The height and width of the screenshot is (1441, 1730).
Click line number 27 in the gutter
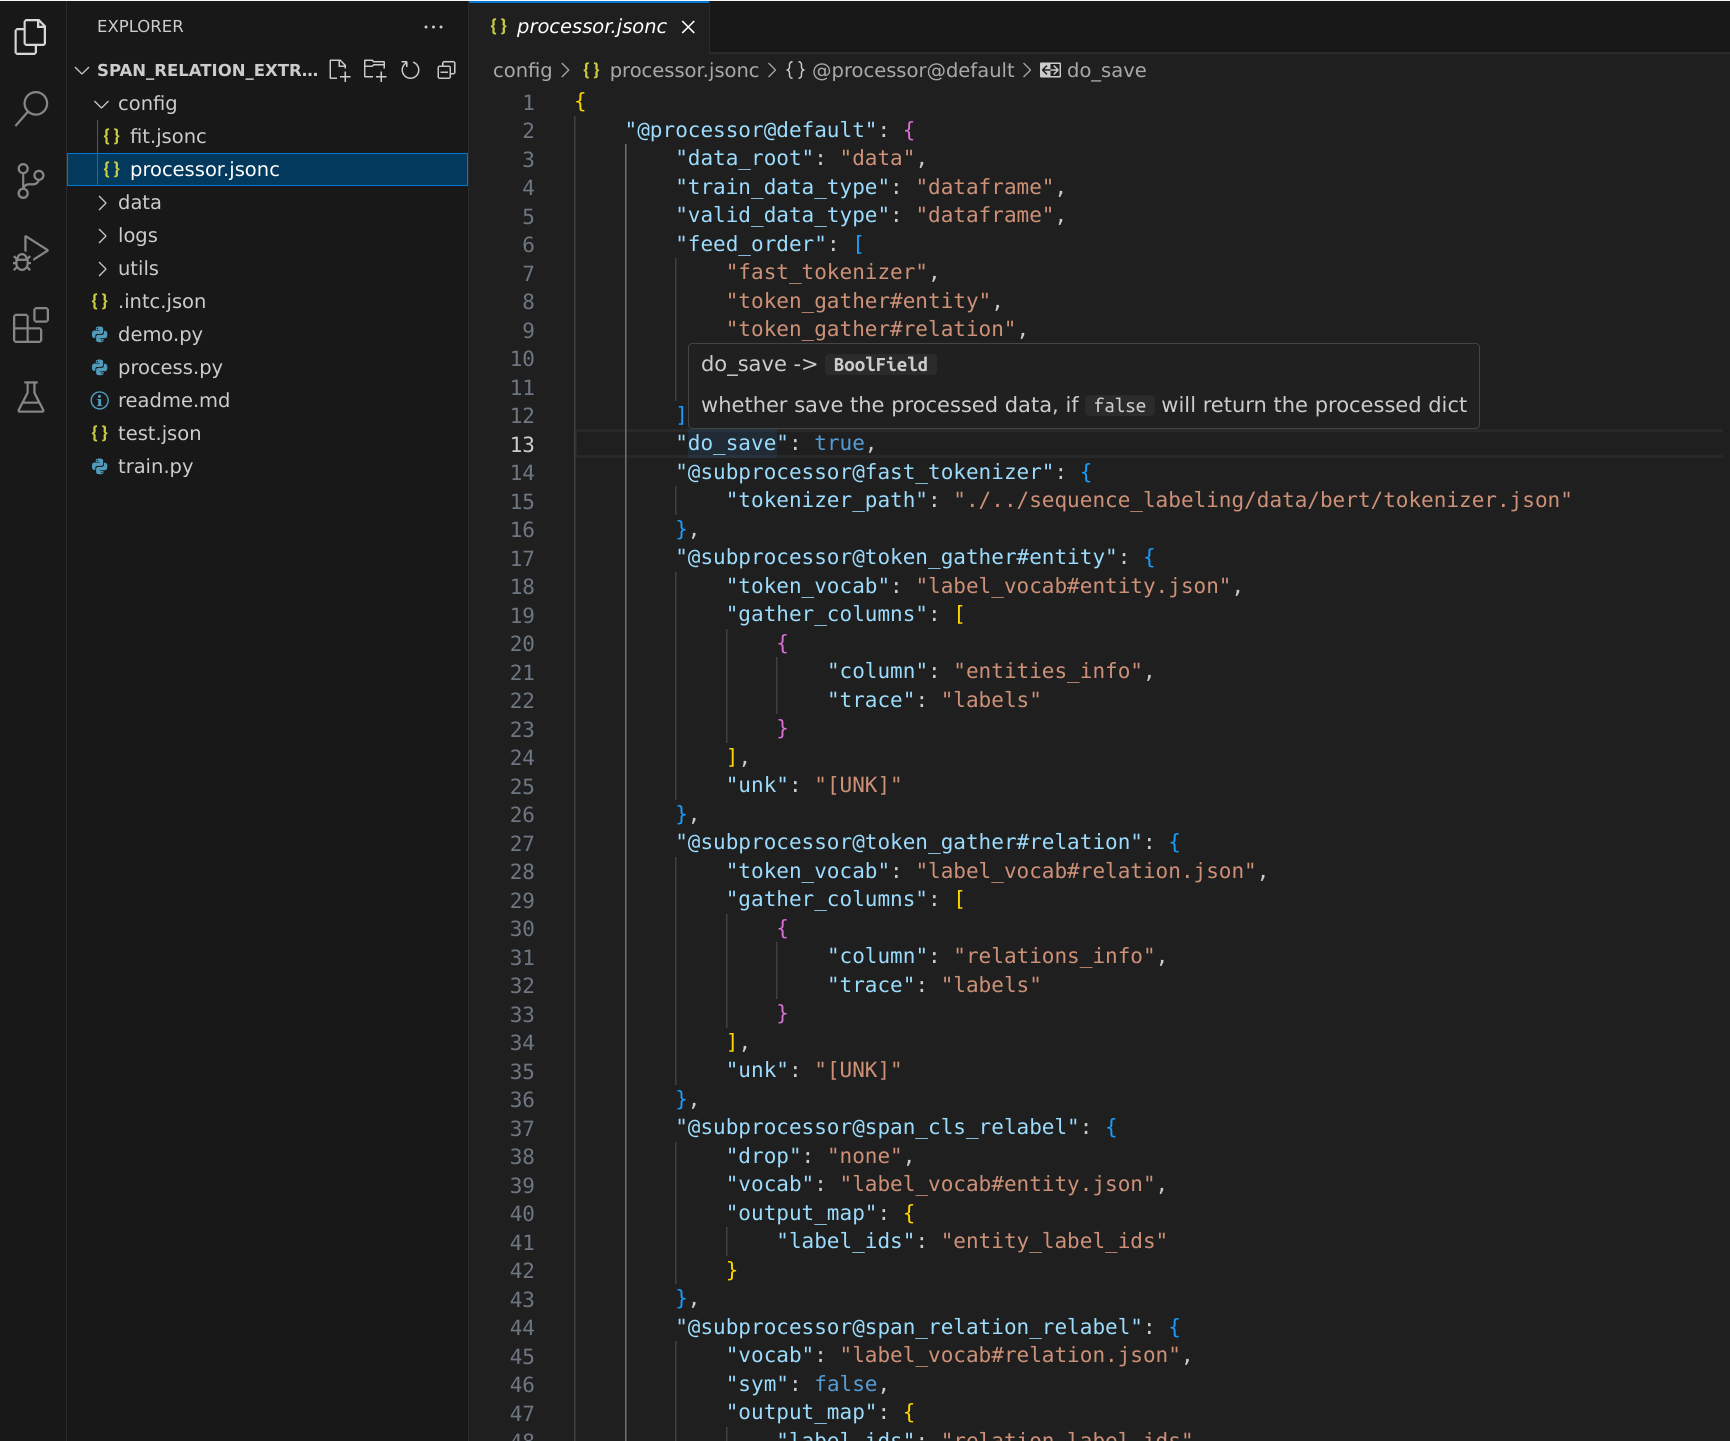pos(522,843)
